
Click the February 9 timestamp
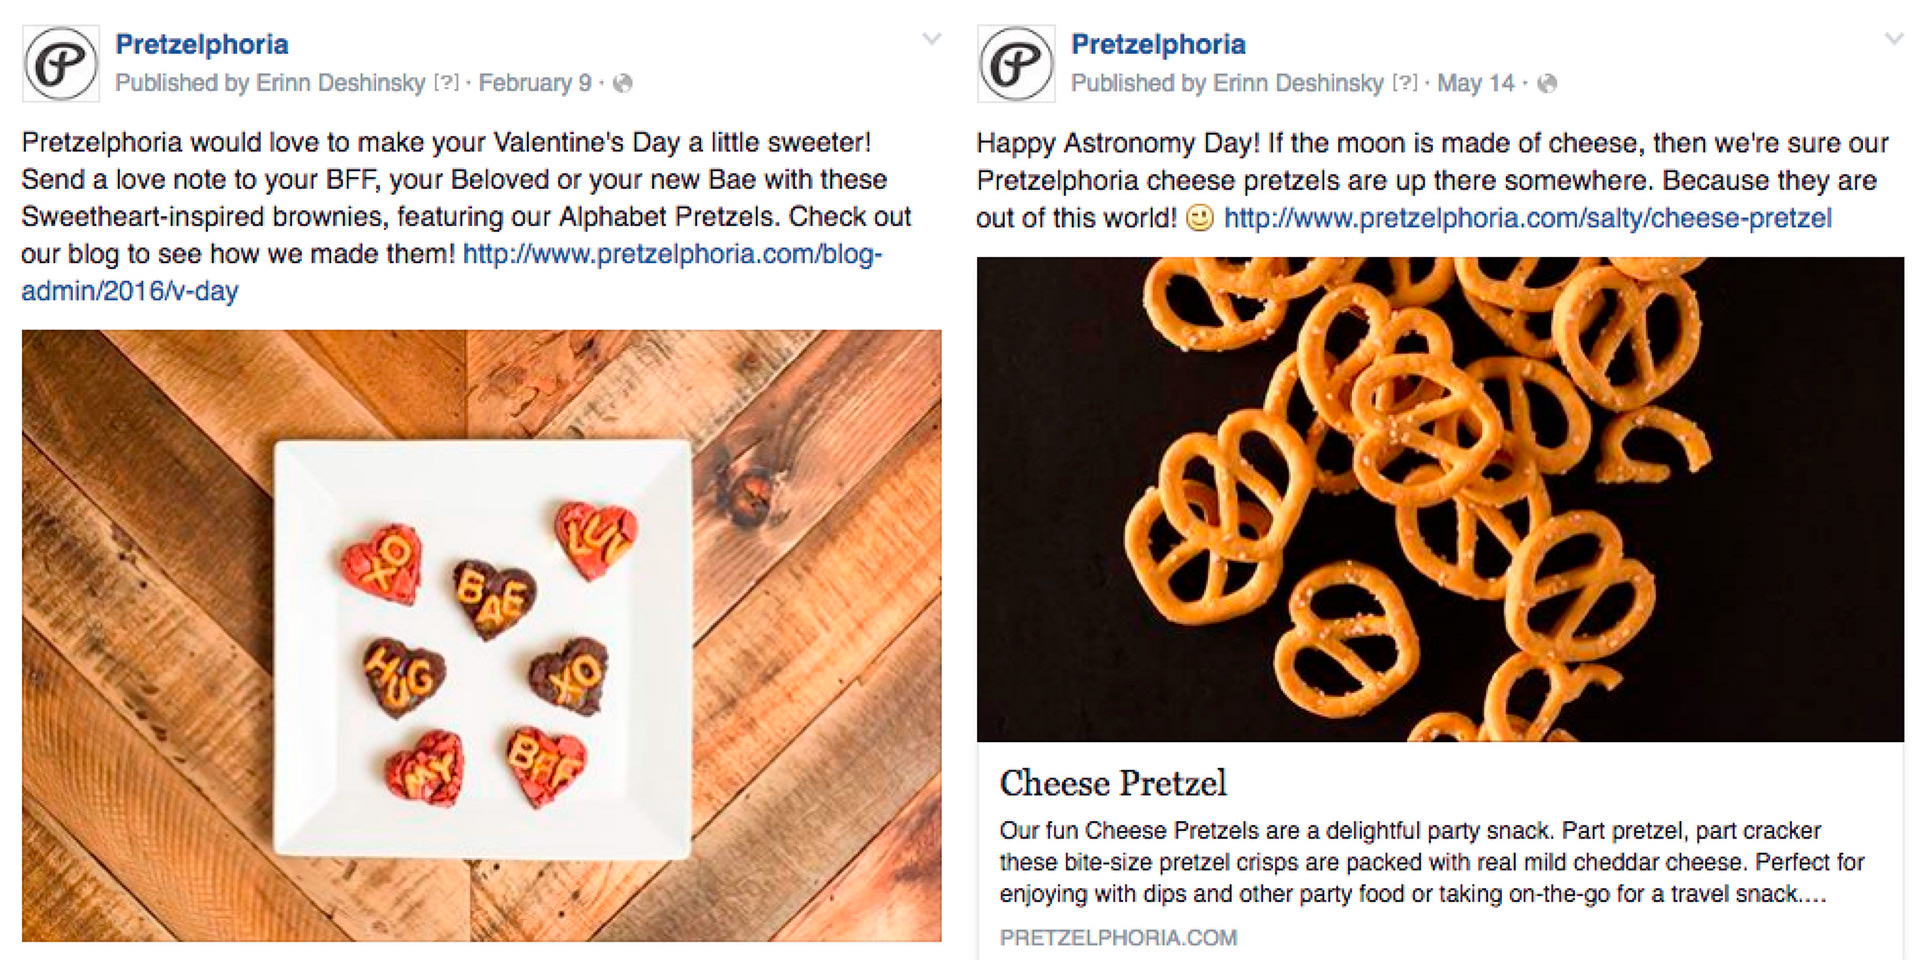point(535,83)
